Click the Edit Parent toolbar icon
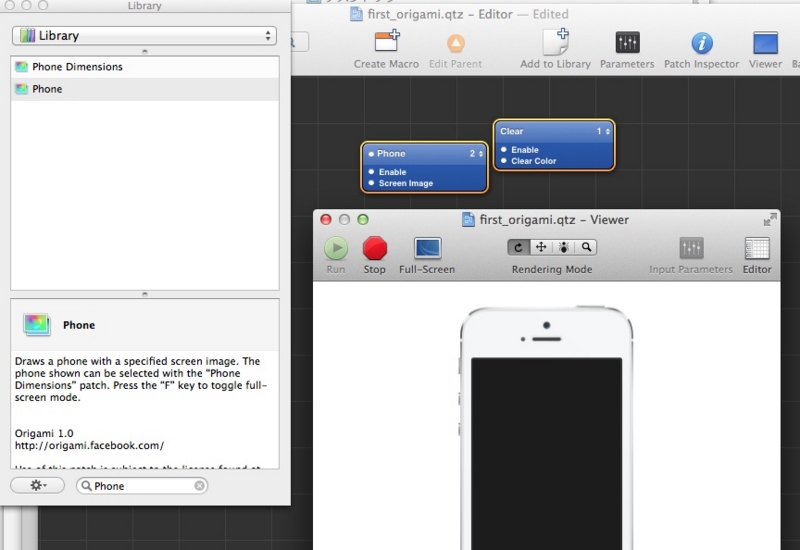The image size is (800, 550). 456,43
